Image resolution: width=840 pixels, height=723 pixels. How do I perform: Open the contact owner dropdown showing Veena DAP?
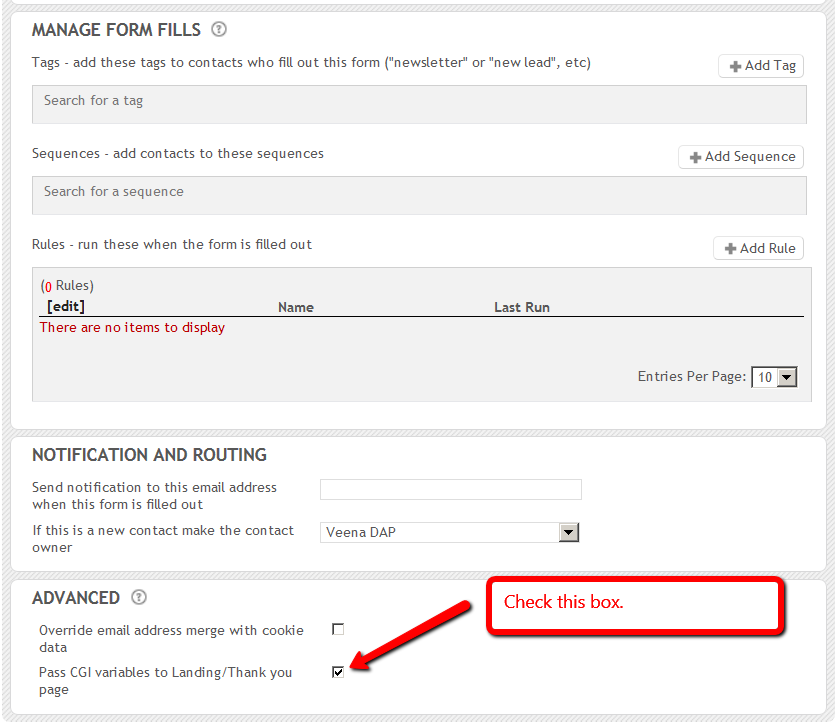[x=450, y=533]
